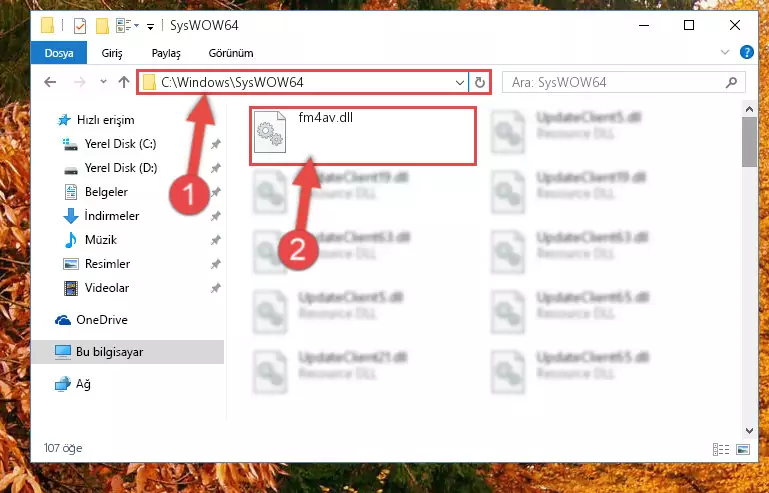Click the pin icon beside Yerel Disk (D:)
Image resolution: width=769 pixels, height=493 pixels.
pyautogui.click(x=215, y=168)
